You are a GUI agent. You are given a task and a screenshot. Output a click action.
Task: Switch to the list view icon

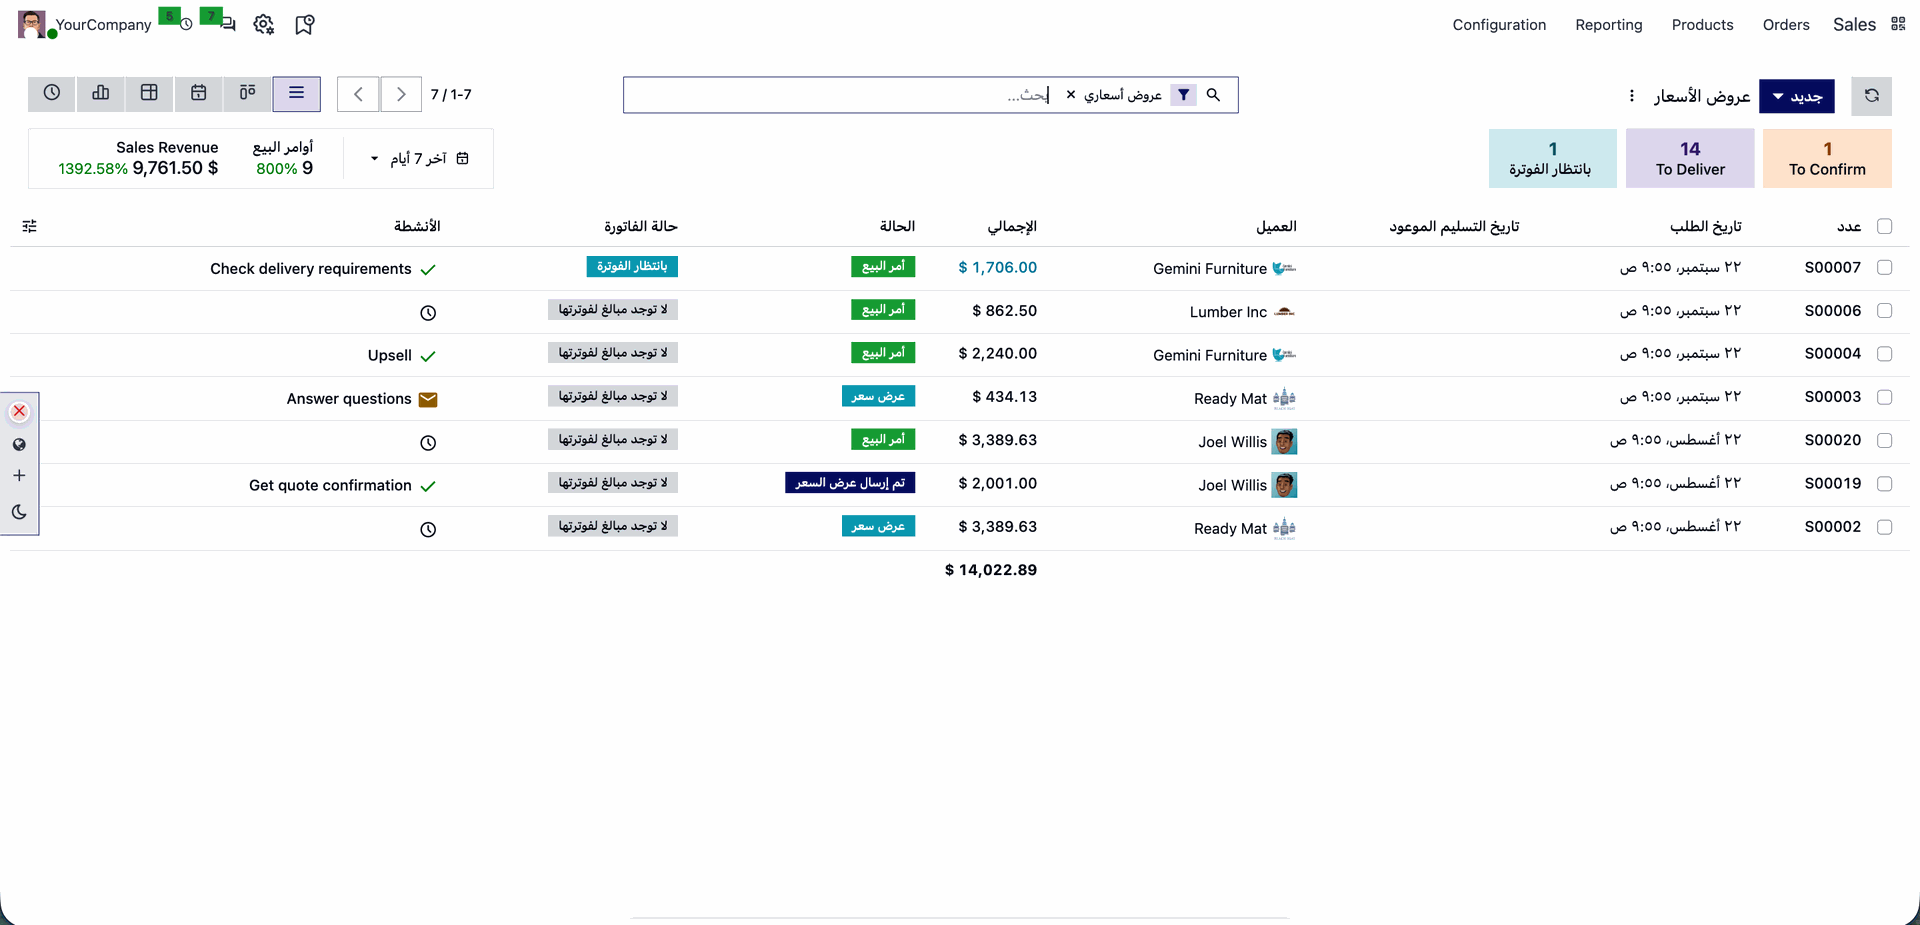coord(296,94)
